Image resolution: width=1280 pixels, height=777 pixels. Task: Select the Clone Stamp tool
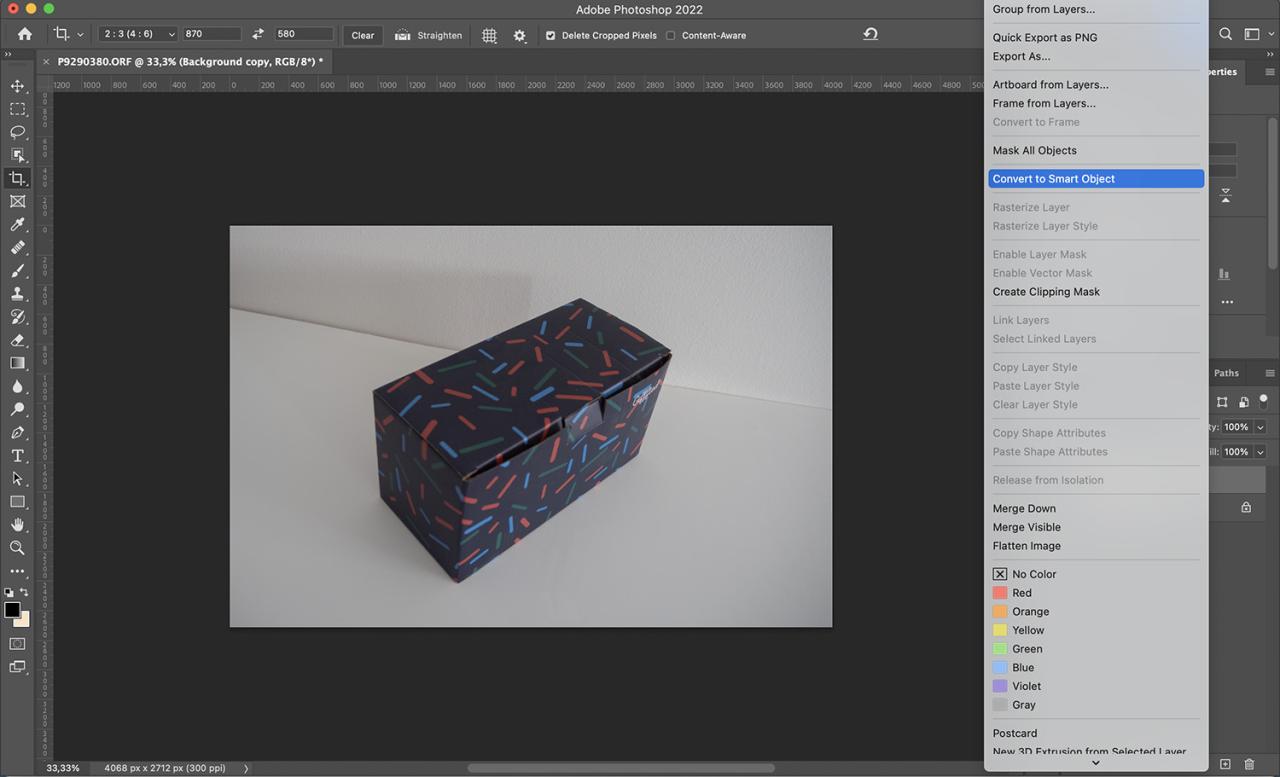pos(17,293)
